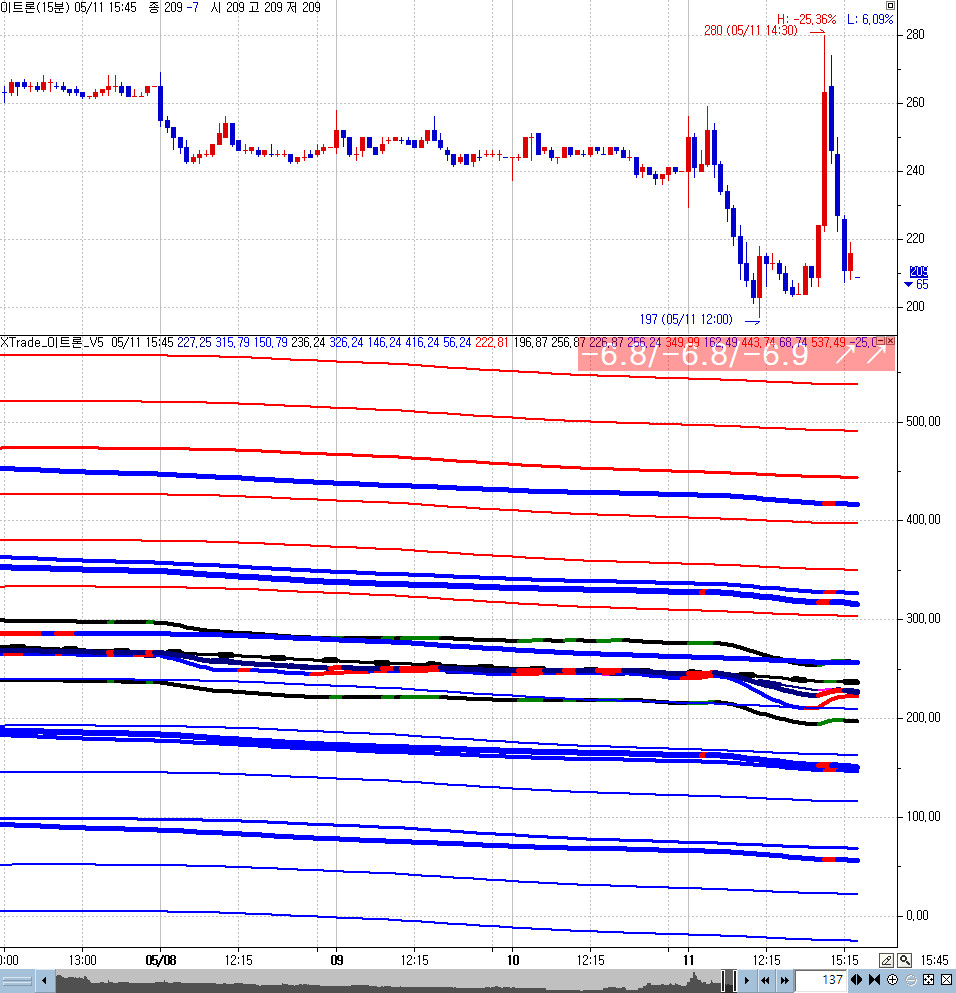Click the candle count field showing 137
Screen dimensions: 956x993
(821, 981)
